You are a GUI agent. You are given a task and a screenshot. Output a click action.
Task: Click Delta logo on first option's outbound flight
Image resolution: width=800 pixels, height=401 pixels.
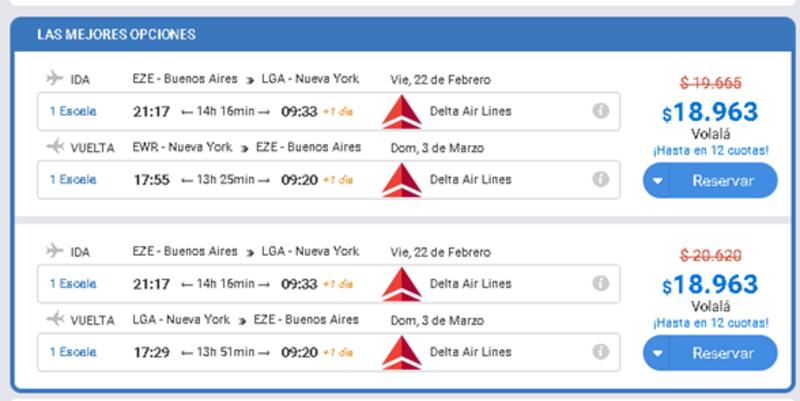point(401,111)
